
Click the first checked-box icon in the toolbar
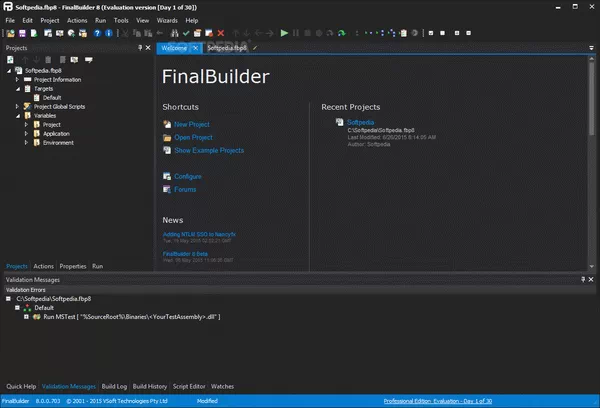(x=431, y=33)
